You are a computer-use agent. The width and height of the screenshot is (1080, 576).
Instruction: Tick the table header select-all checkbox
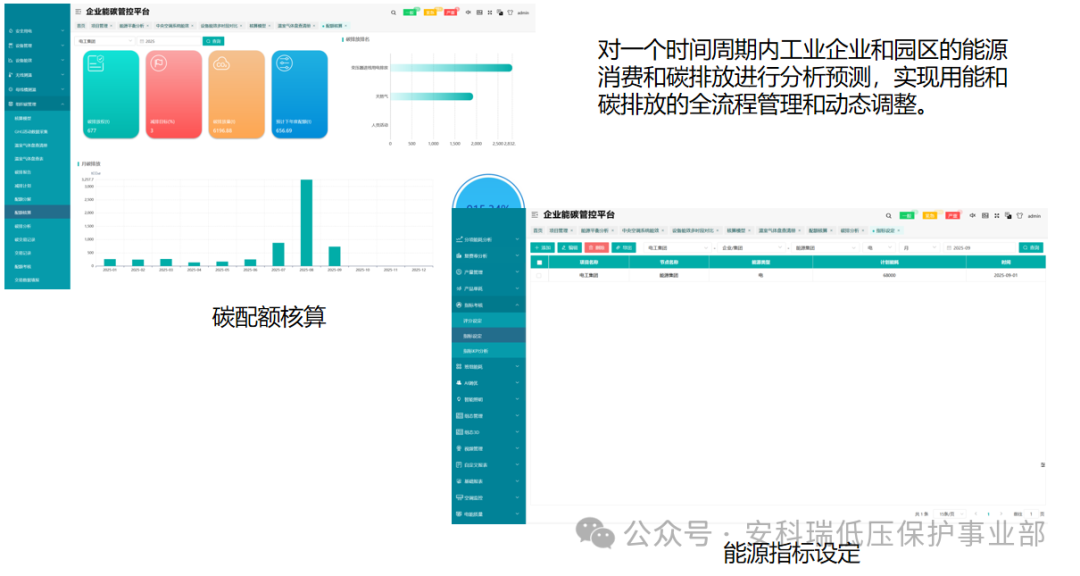[539, 263]
